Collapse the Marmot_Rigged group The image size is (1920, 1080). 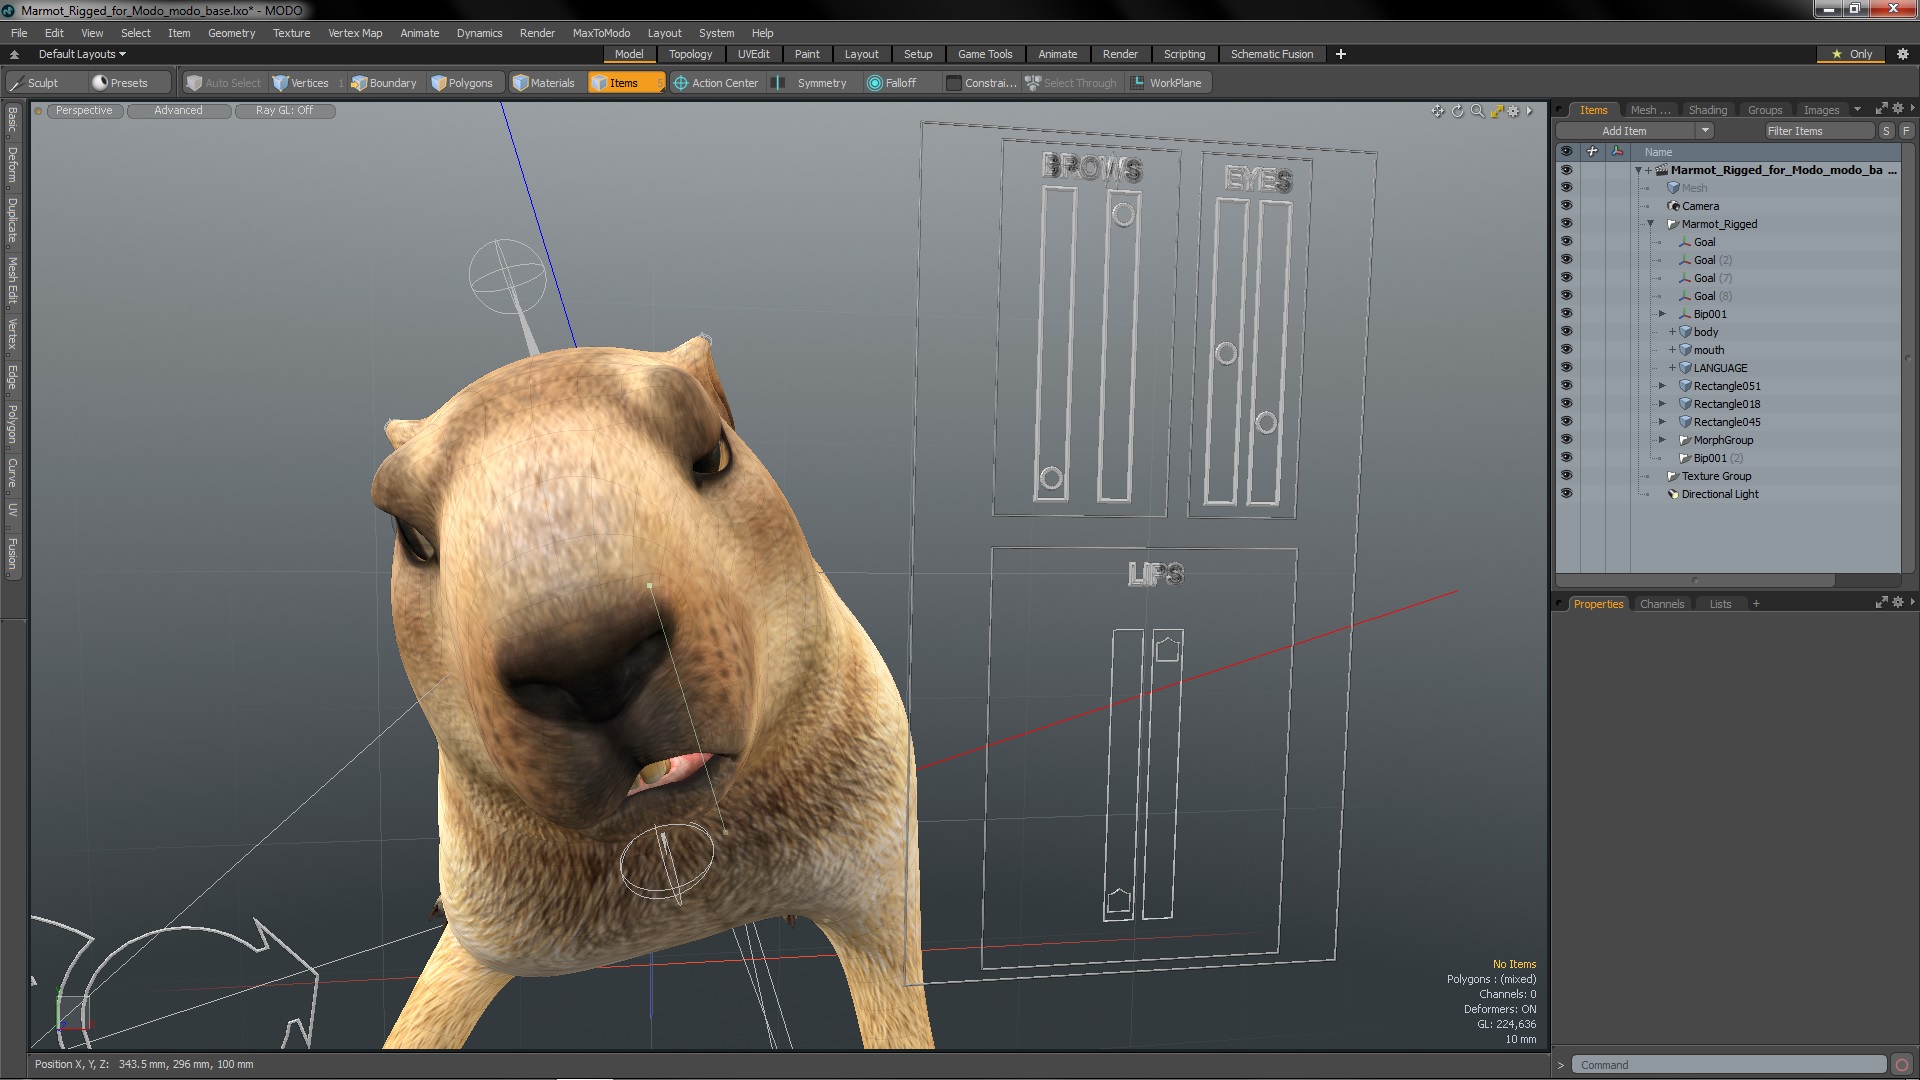[1650, 224]
